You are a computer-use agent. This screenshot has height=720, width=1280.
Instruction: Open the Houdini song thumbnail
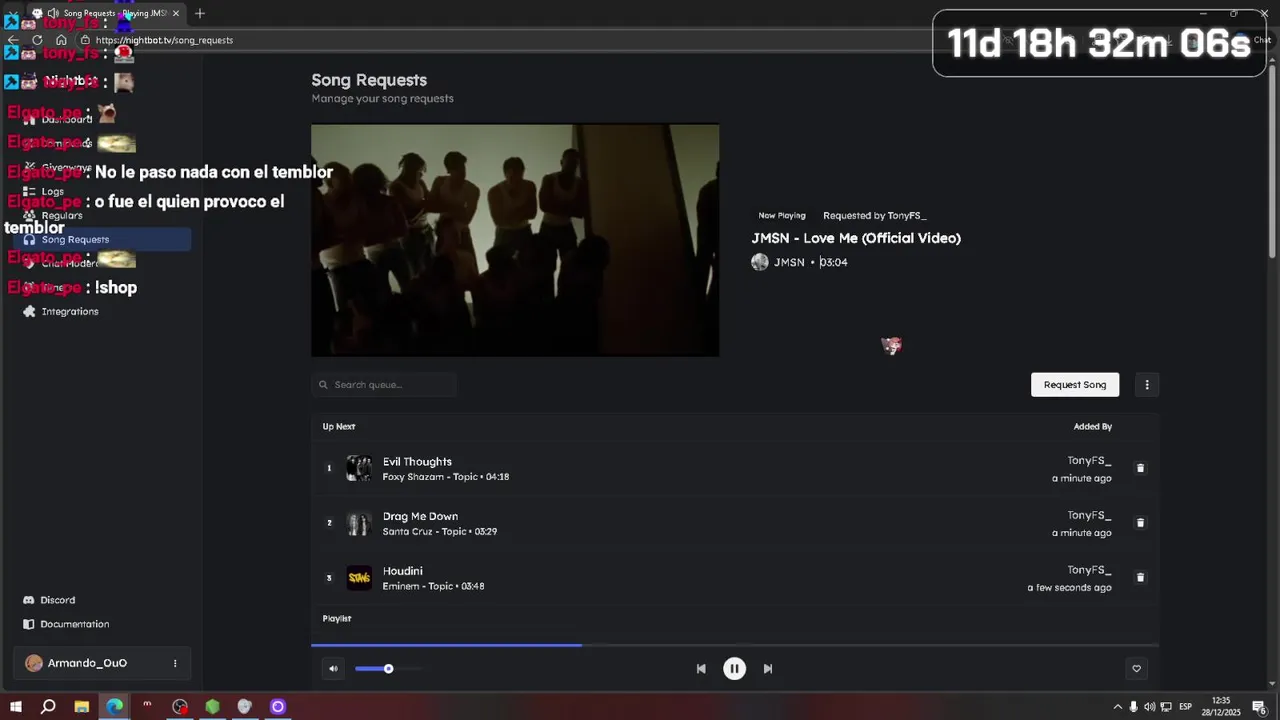pyautogui.click(x=359, y=578)
